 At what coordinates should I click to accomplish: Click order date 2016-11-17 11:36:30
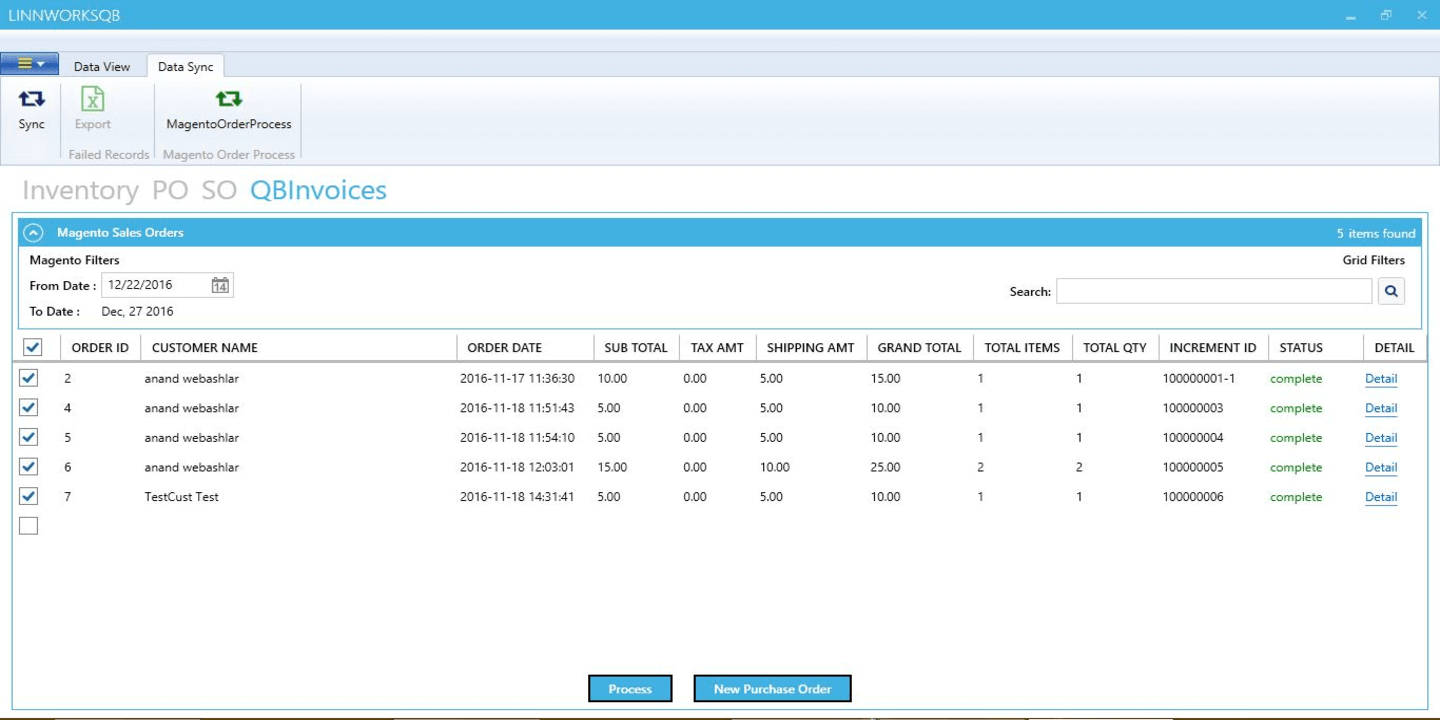517,379
